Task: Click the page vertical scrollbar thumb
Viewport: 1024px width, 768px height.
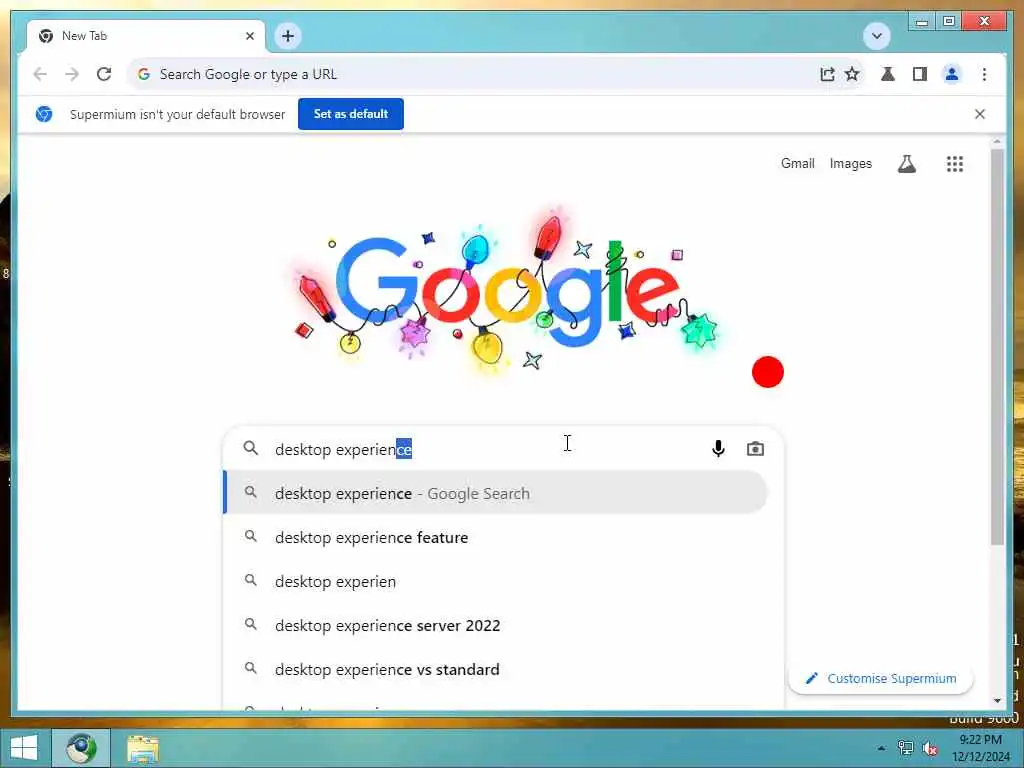Action: pos(997,346)
